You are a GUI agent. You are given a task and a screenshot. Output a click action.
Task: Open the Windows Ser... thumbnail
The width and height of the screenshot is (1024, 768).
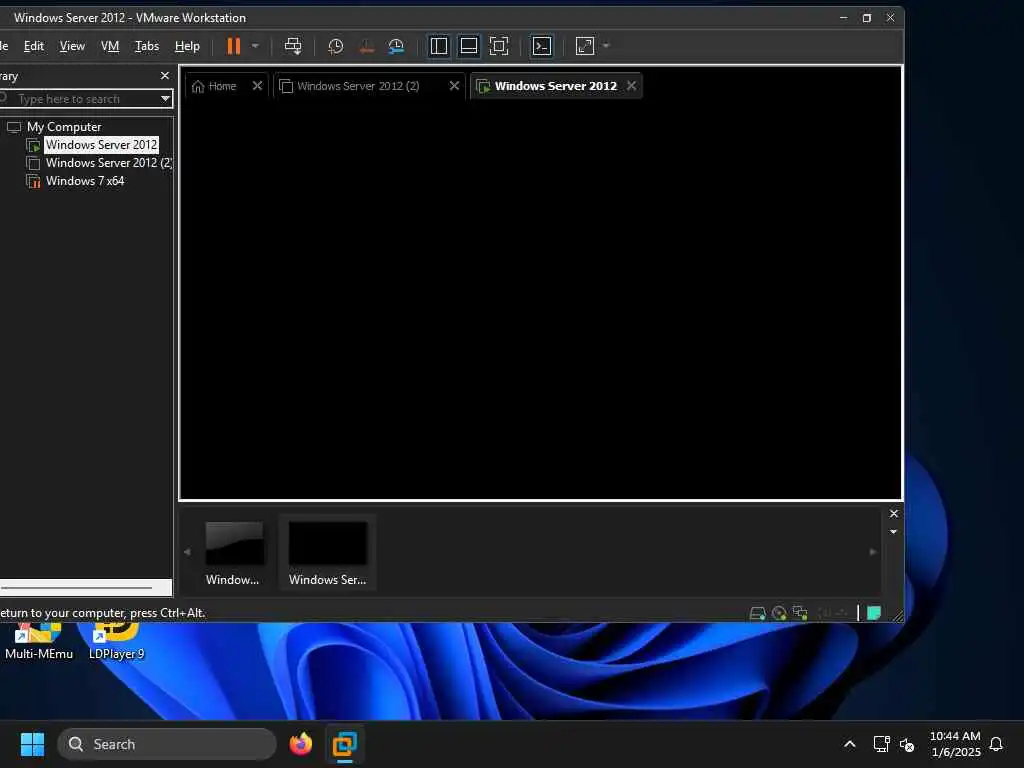[327, 552]
